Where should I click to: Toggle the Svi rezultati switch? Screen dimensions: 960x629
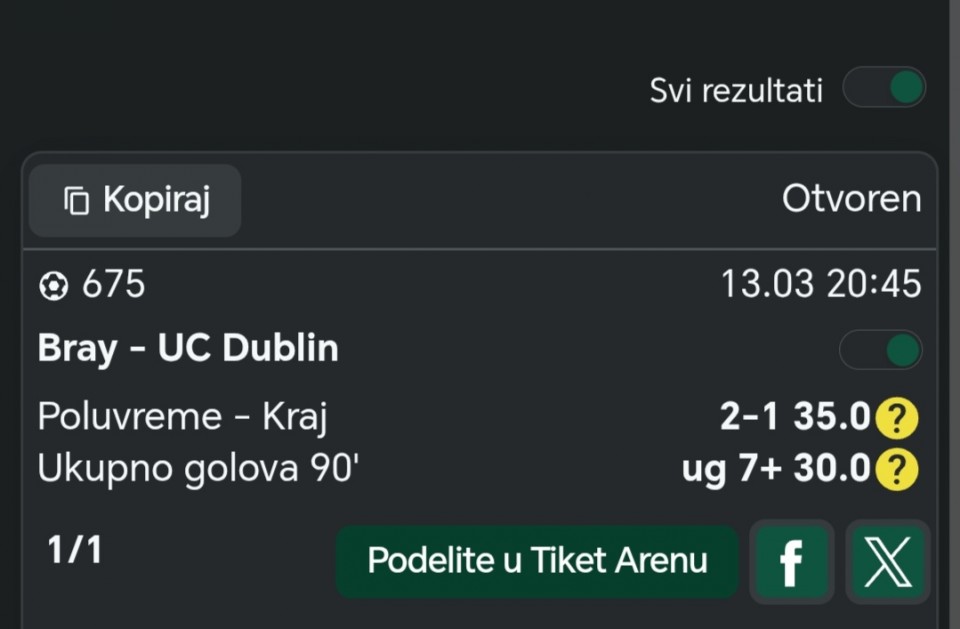[884, 89]
